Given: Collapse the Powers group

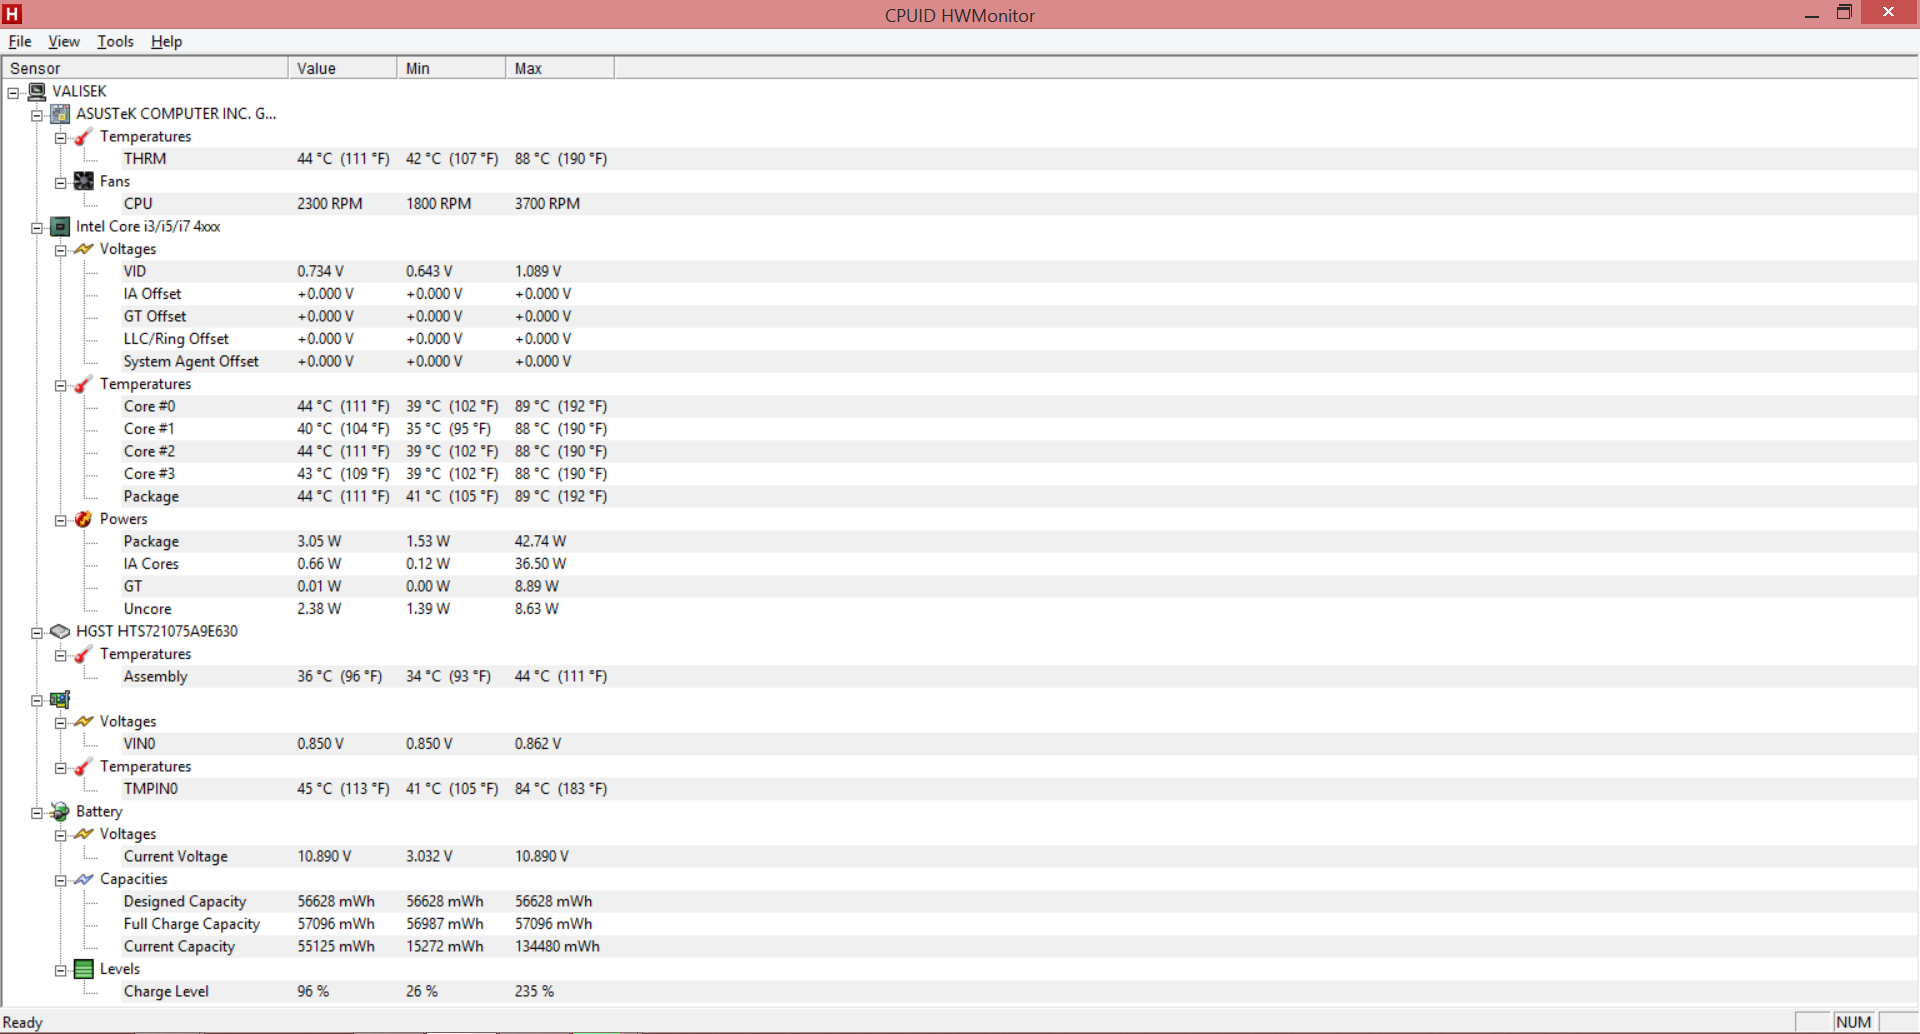Looking at the screenshot, I should pyautogui.click(x=61, y=520).
